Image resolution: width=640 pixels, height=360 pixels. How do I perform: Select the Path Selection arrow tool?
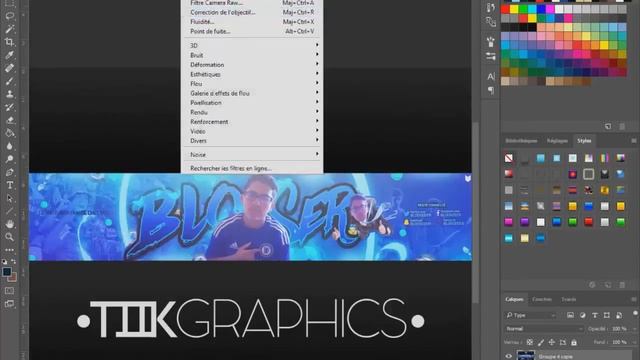point(9,198)
